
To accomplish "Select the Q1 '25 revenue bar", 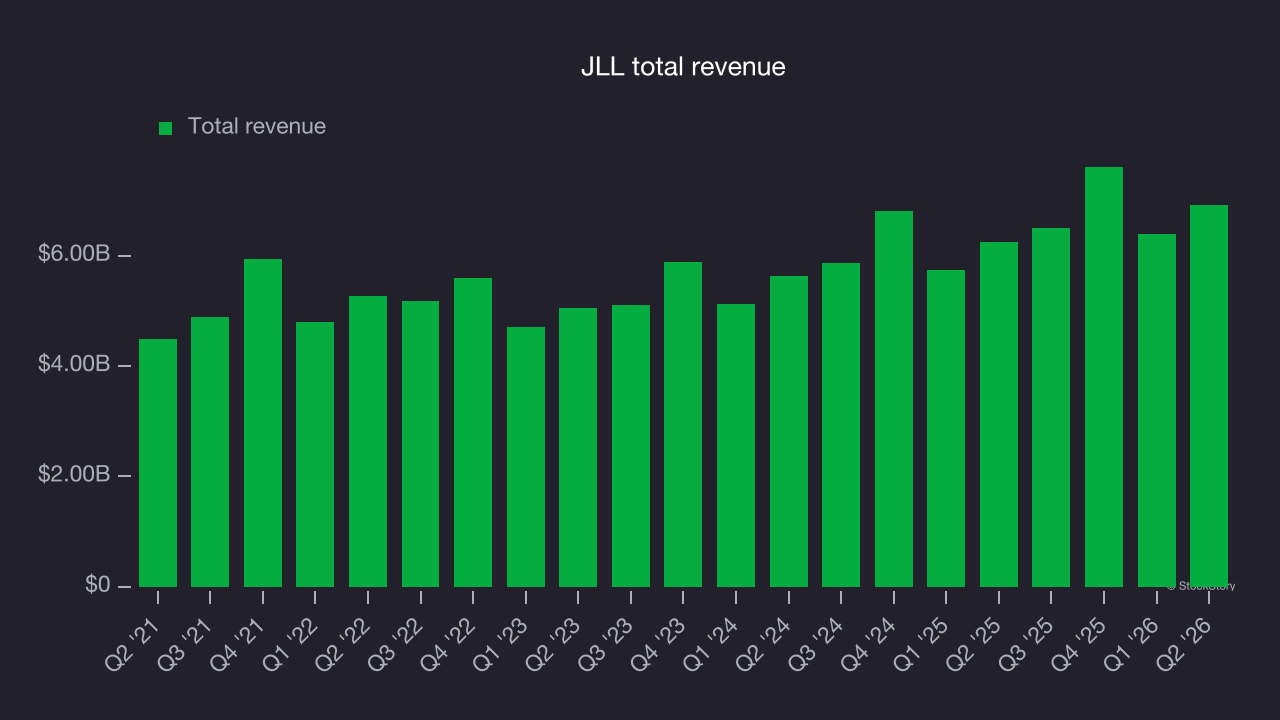I will point(946,428).
